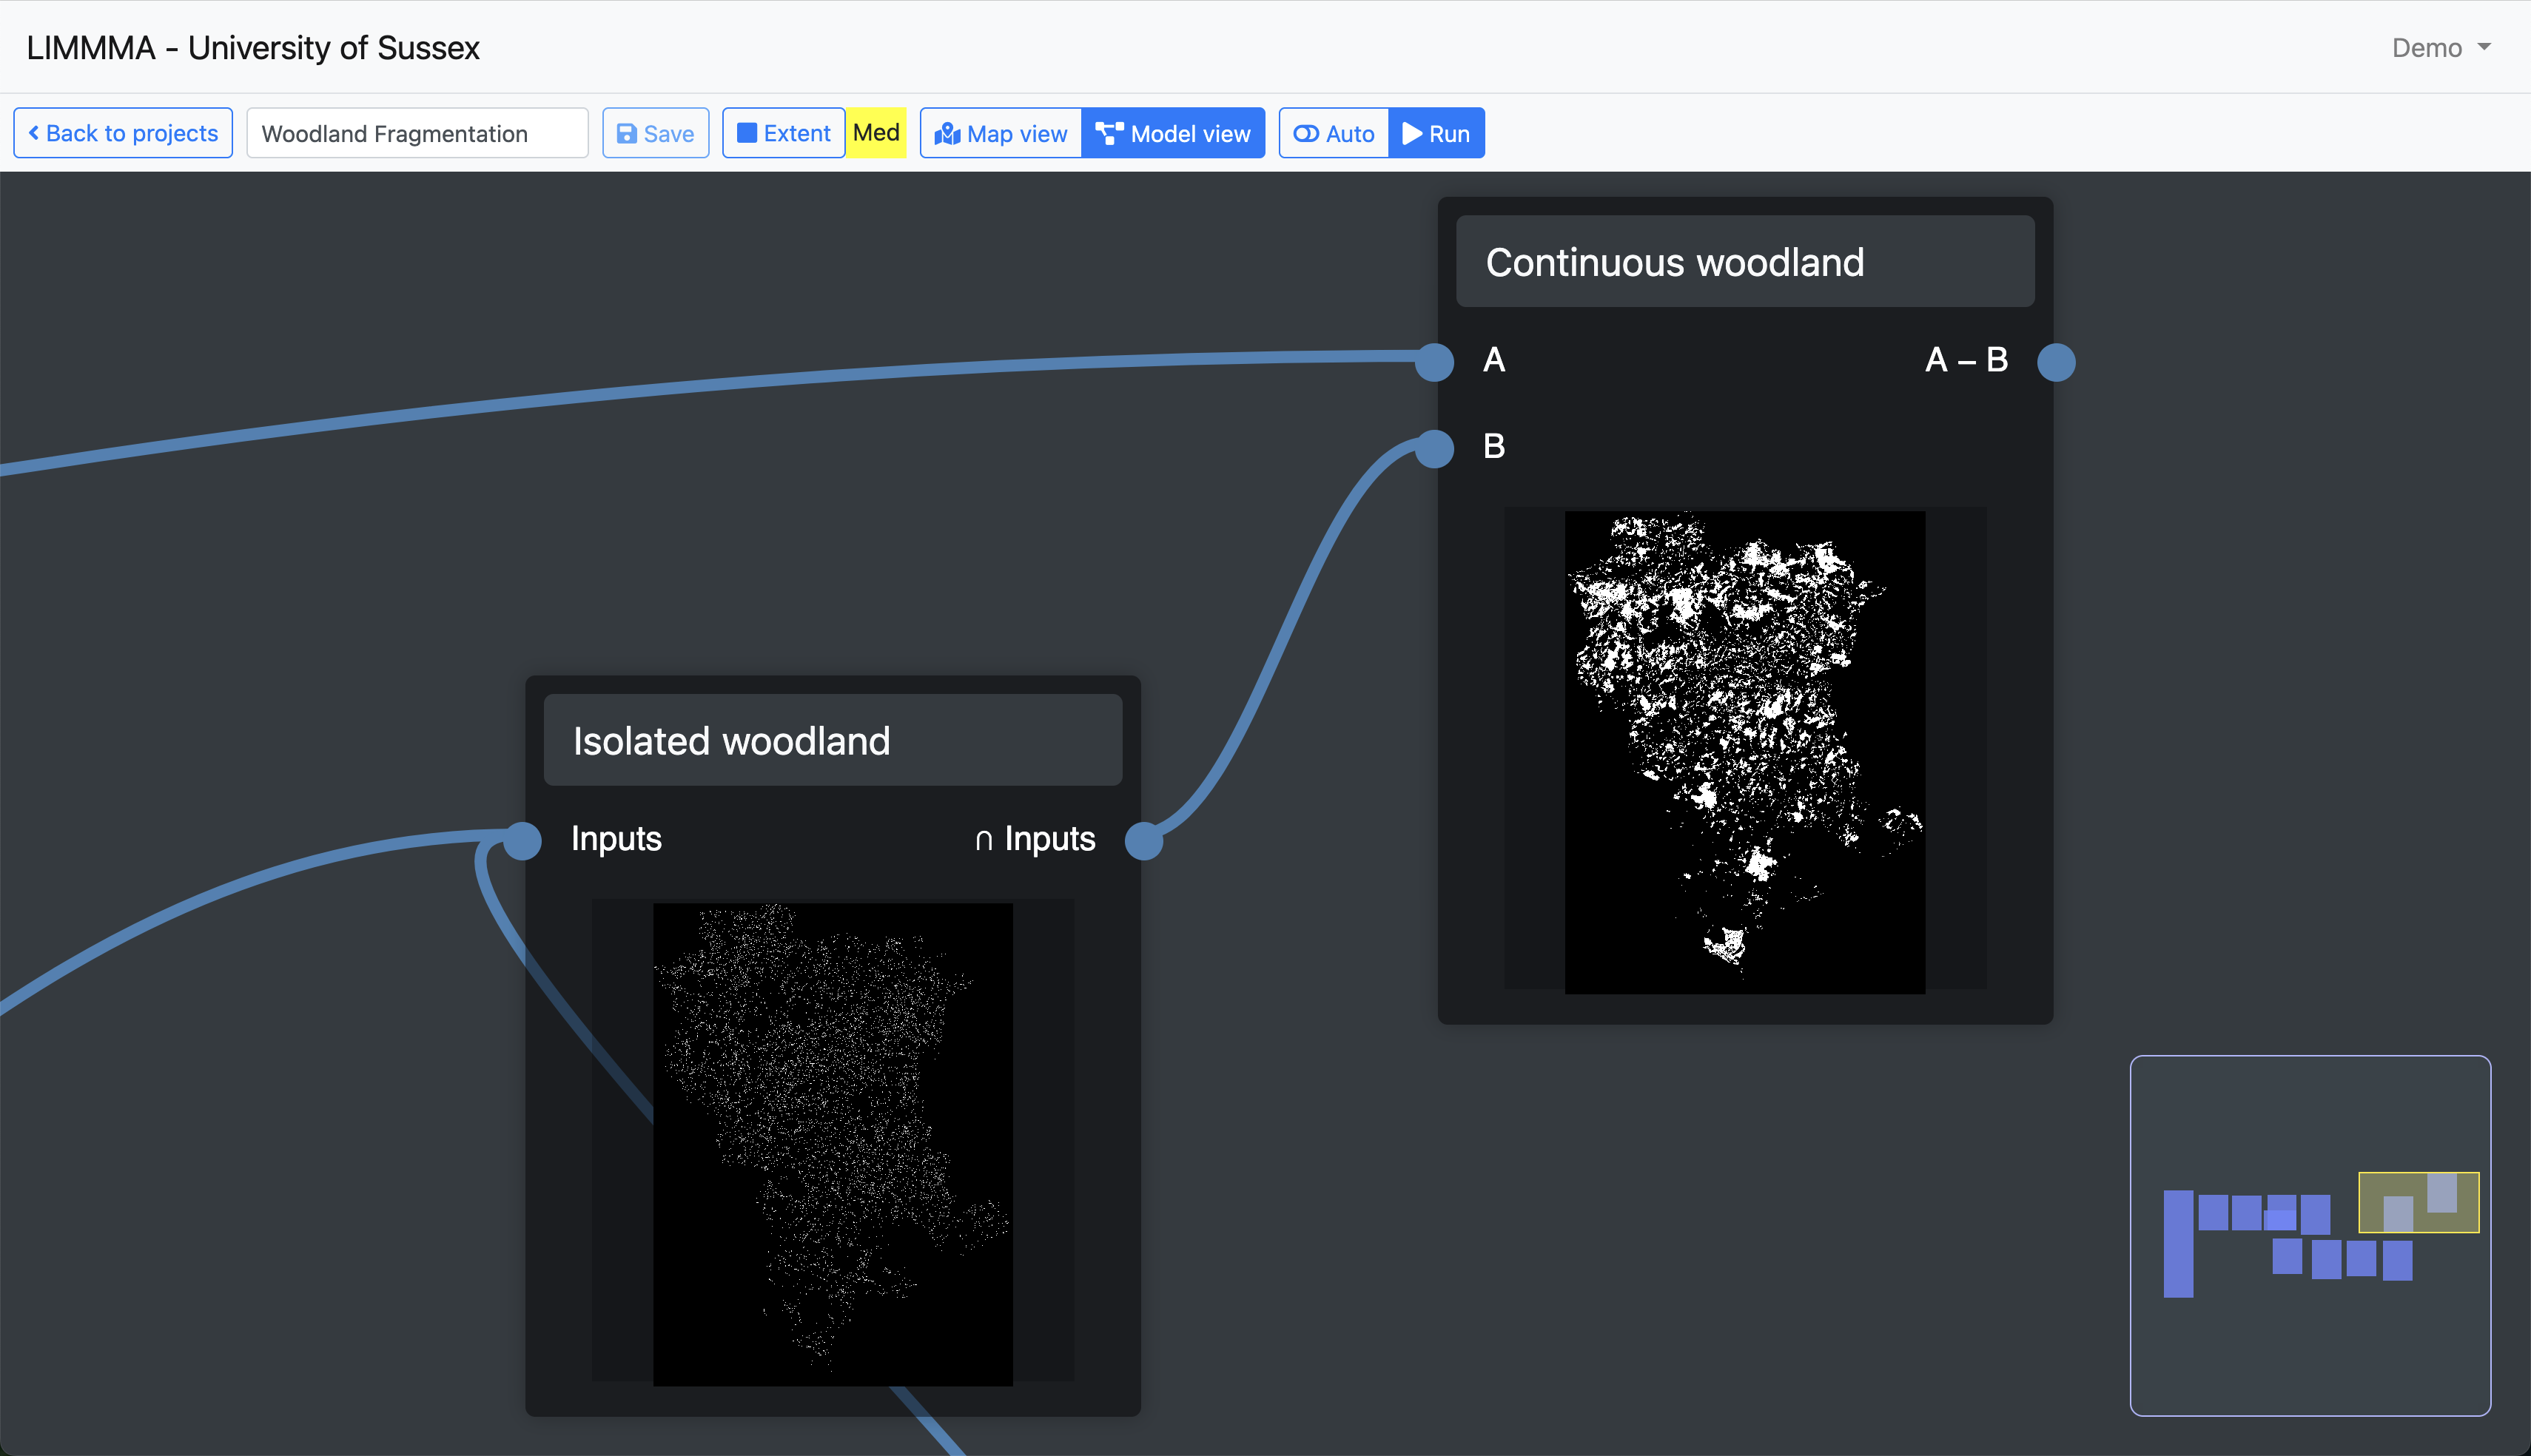Click the Continuous woodland map preview
Image resolution: width=2531 pixels, height=1456 pixels.
(1744, 751)
